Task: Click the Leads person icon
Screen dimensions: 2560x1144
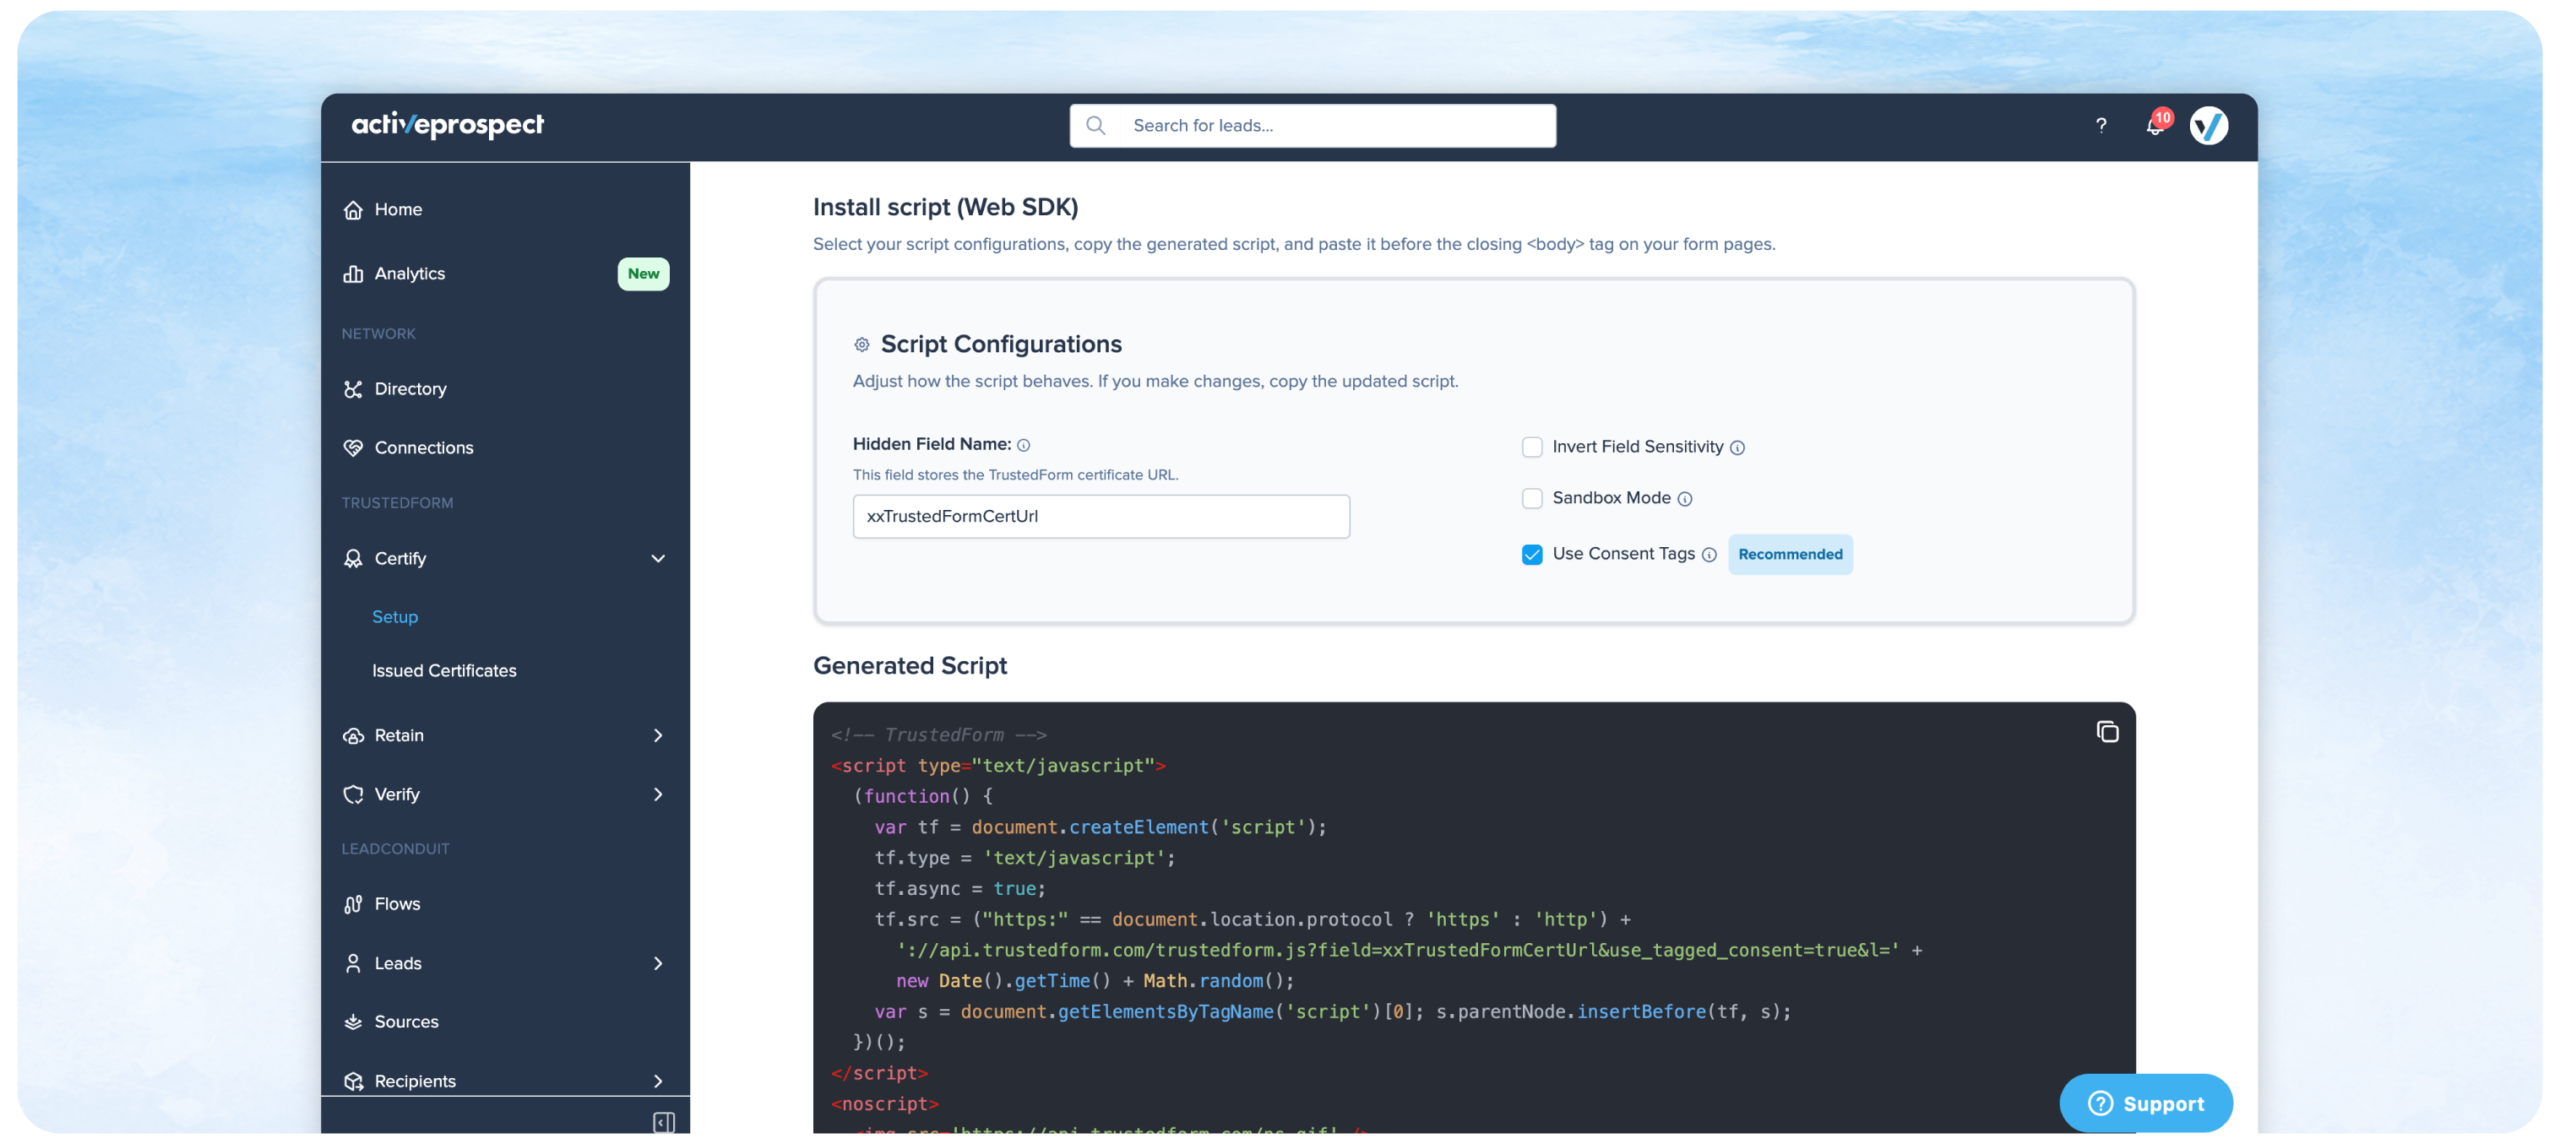Action: (353, 964)
